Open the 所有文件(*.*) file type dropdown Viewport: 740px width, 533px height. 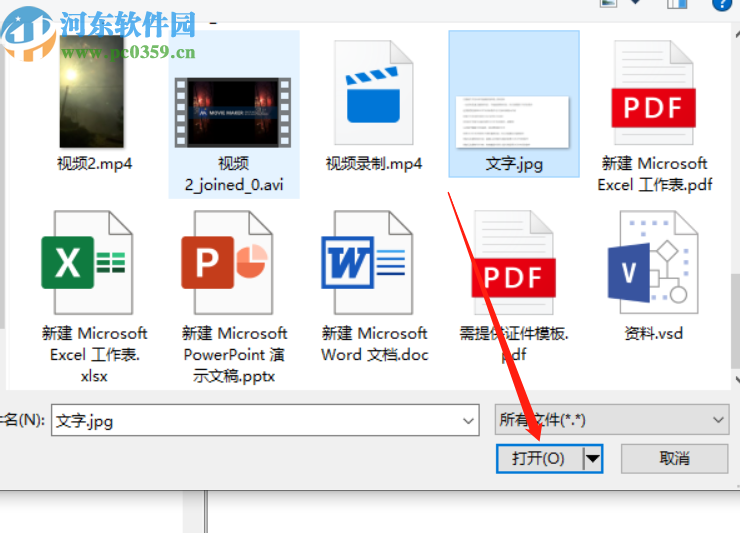click(x=612, y=419)
